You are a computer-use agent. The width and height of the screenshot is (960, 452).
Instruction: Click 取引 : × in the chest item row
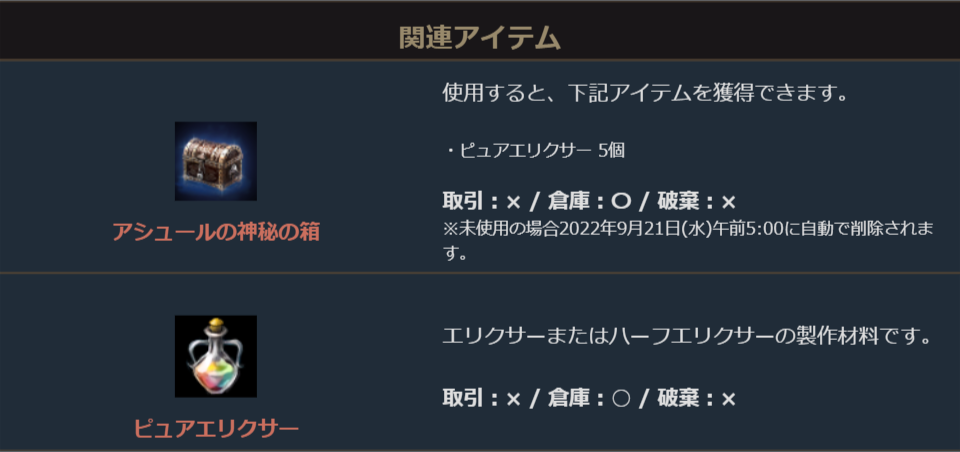click(482, 201)
